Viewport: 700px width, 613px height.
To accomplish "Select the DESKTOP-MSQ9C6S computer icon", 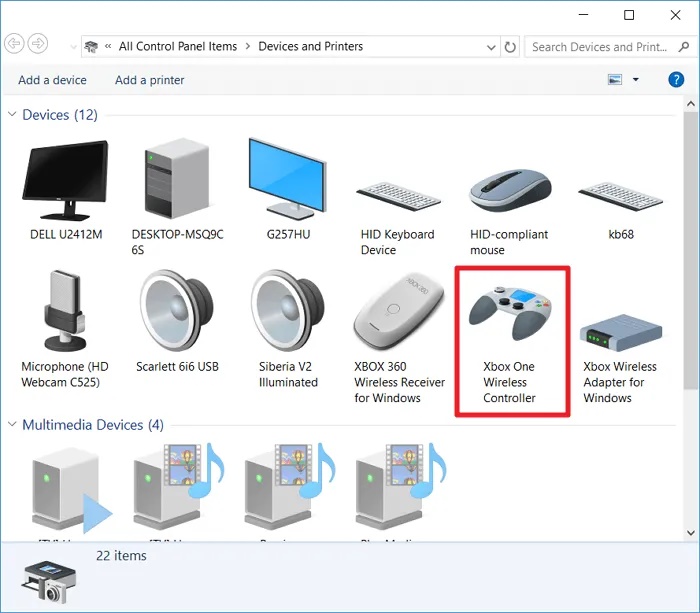I will [177, 178].
